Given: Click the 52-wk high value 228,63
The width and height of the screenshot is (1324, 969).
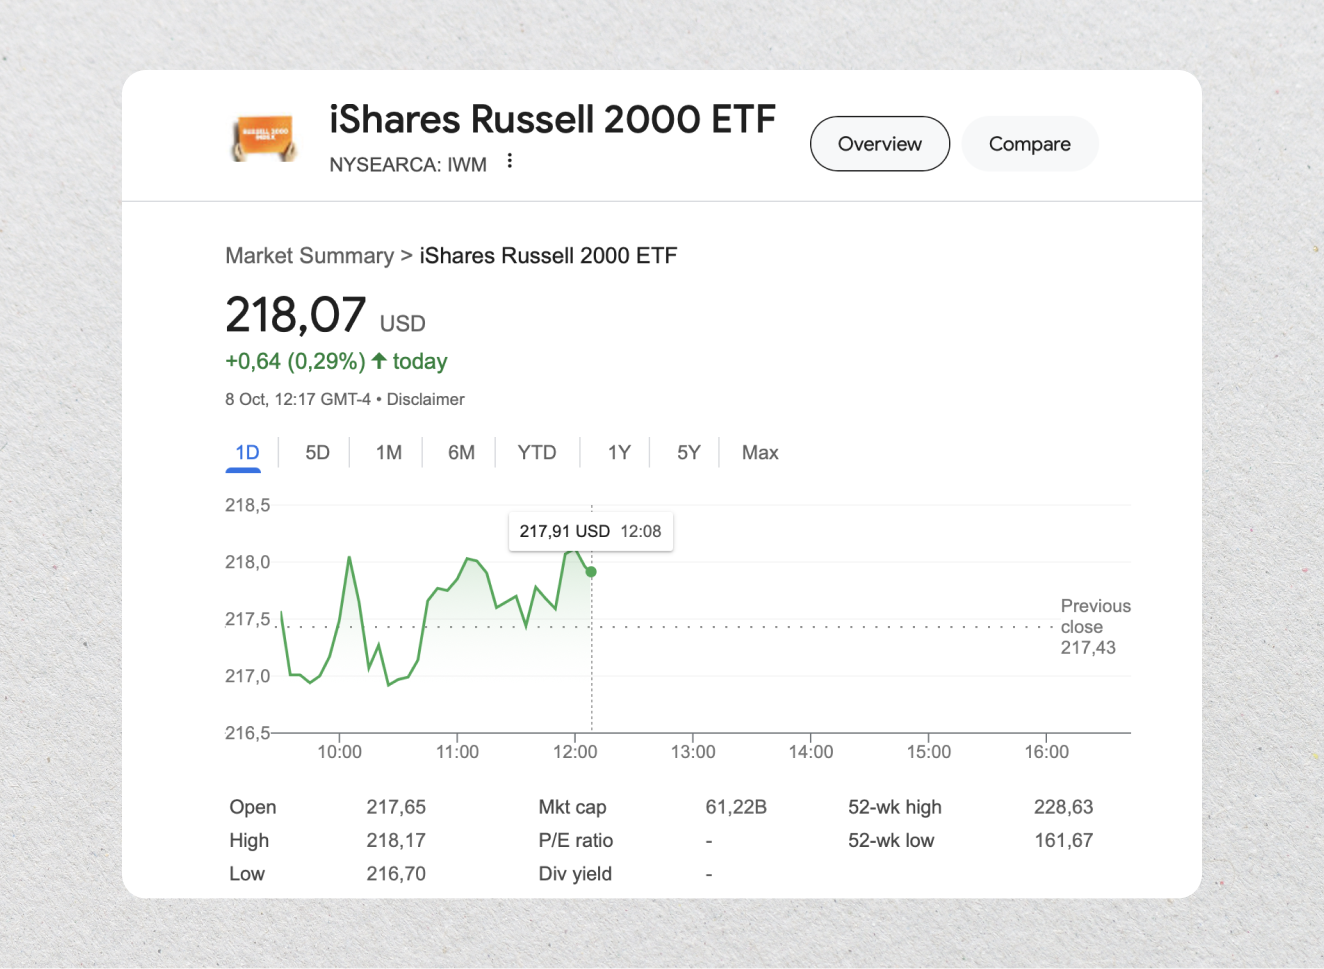Looking at the screenshot, I should click(1063, 807).
